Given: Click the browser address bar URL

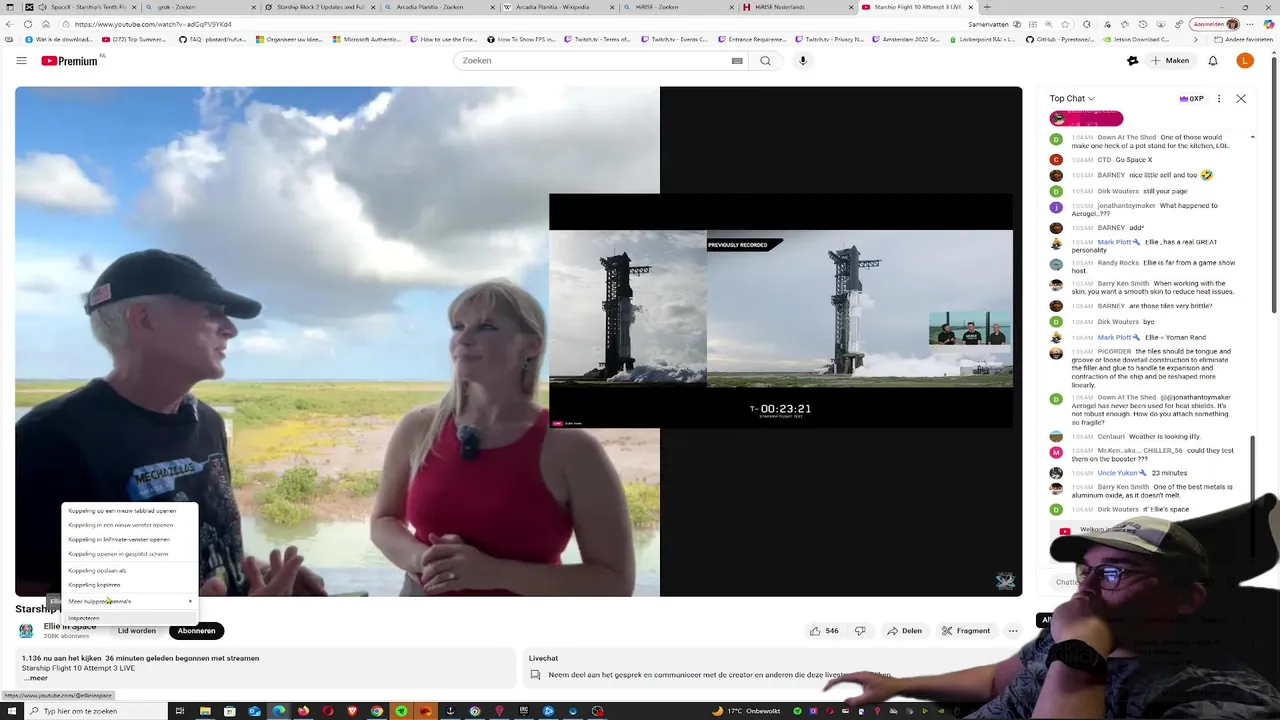Looking at the screenshot, I should coord(152,24).
